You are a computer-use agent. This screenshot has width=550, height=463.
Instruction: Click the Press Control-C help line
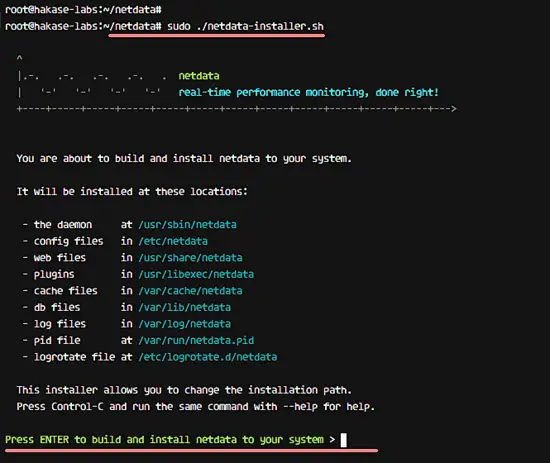coord(196,407)
